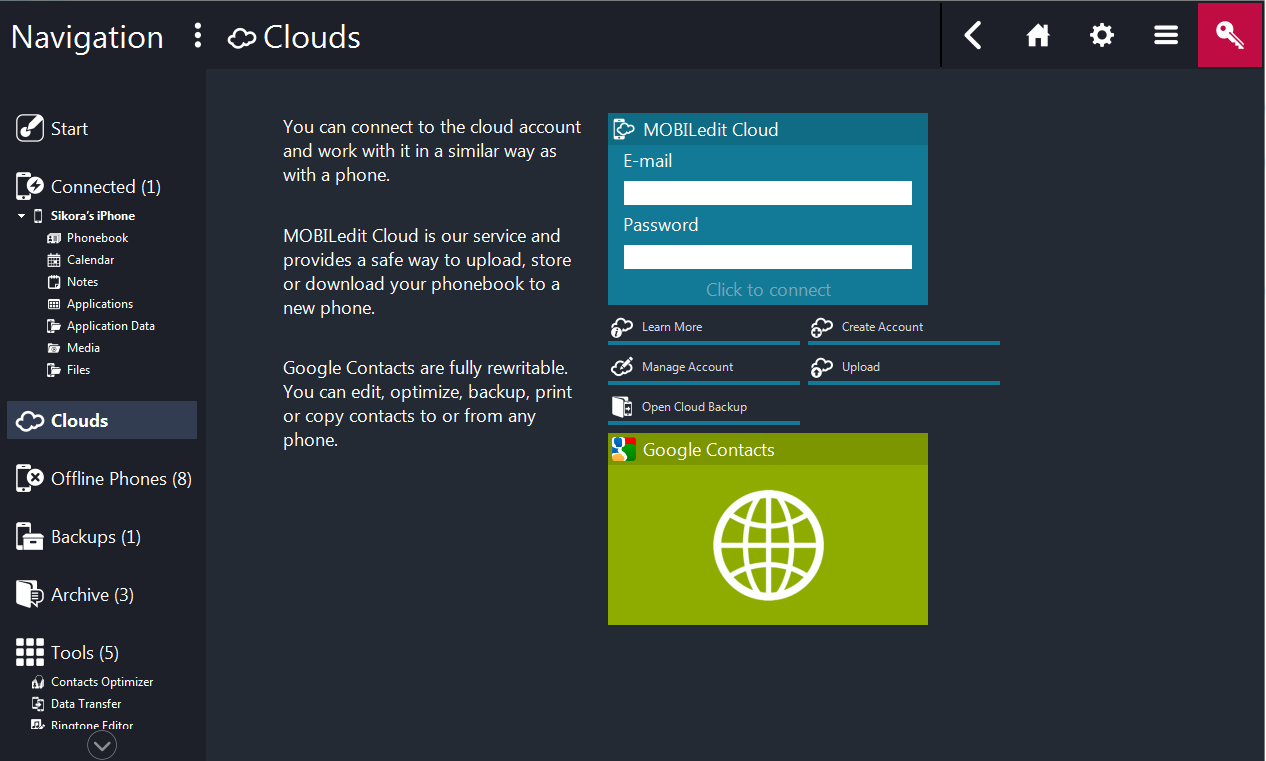
Task: Click the Files folder icon
Action: 54,370
